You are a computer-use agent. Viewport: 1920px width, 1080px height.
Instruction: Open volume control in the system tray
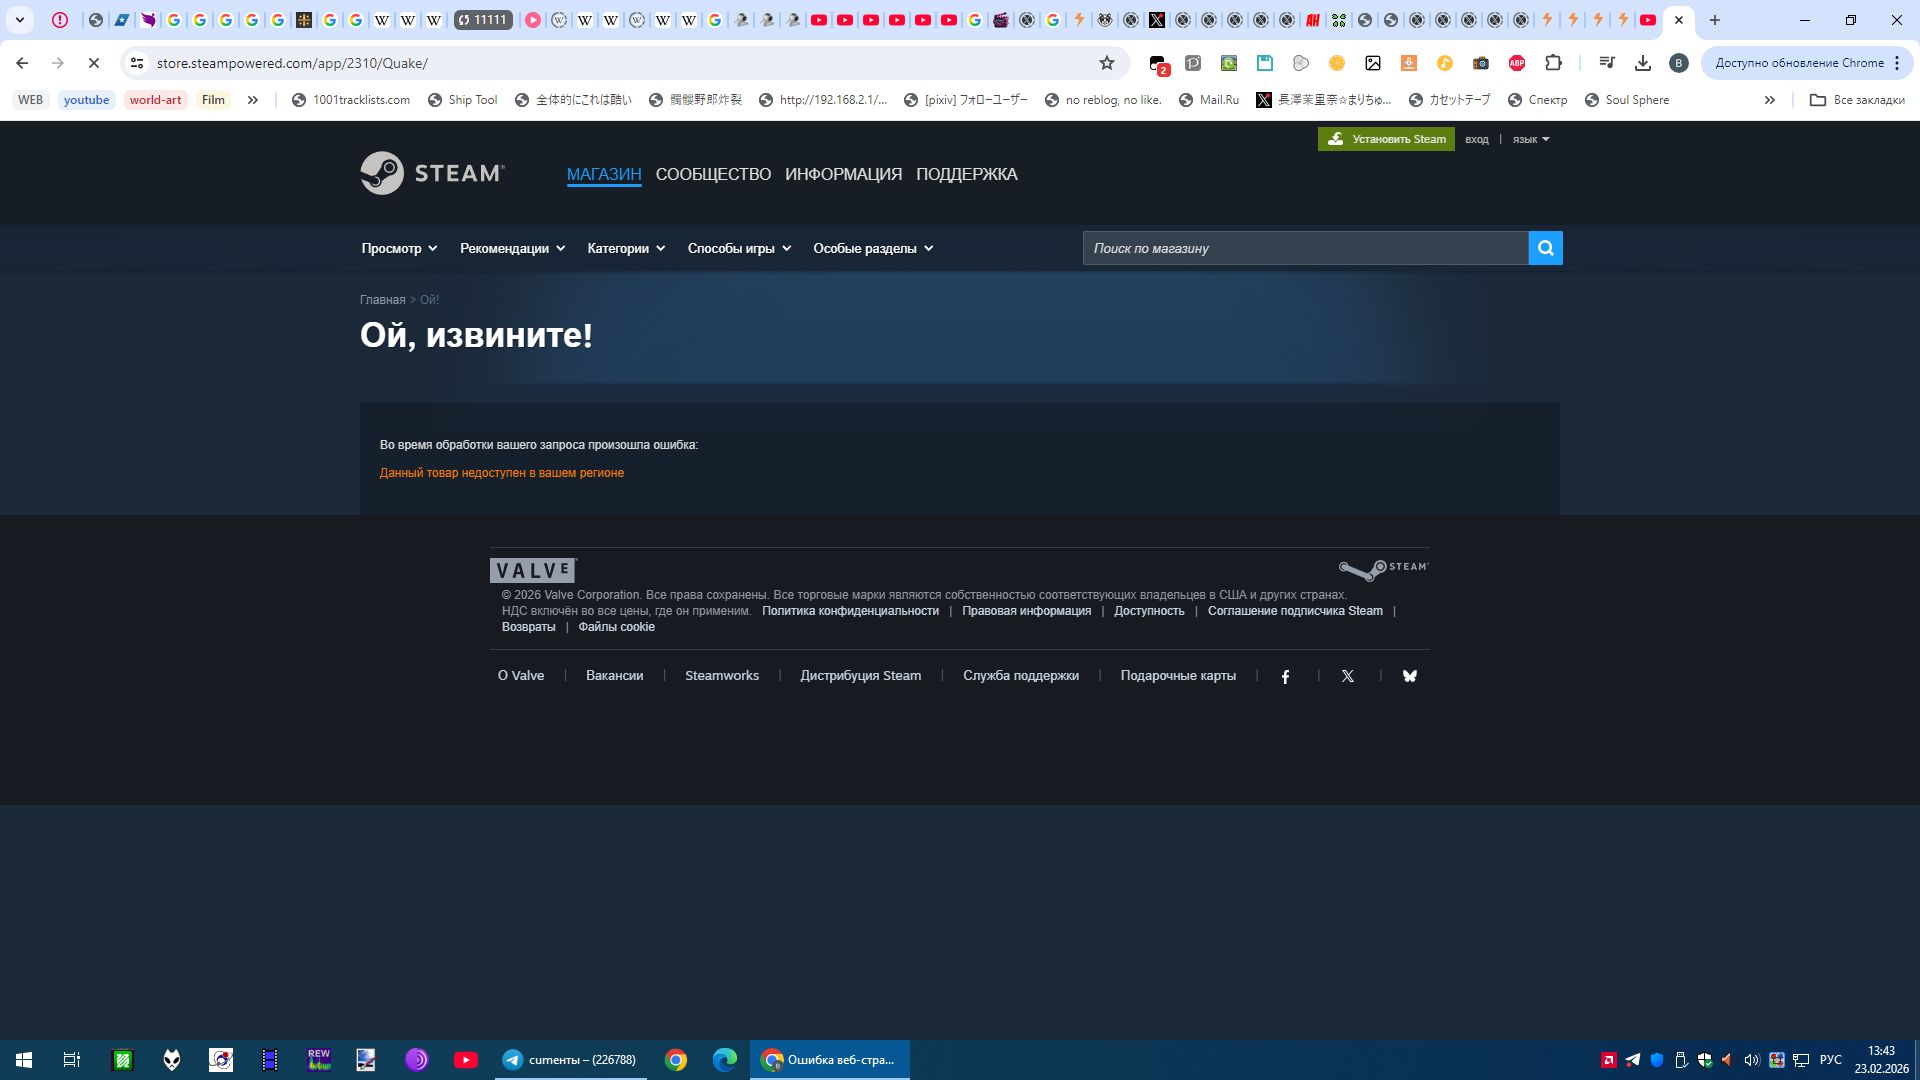pos(1751,1060)
